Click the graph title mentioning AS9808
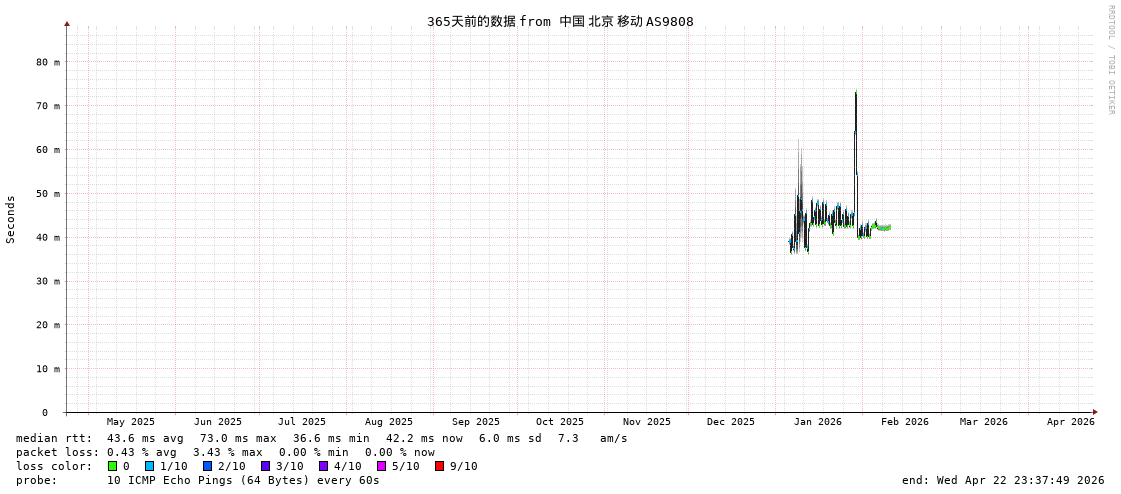The width and height of the screenshot is (1121, 494). tap(560, 21)
